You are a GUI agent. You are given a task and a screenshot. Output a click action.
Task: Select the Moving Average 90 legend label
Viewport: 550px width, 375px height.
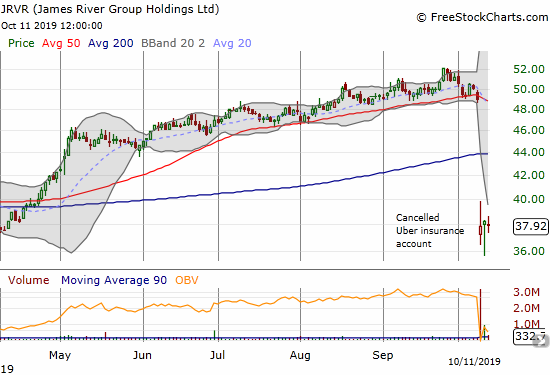tap(114, 280)
